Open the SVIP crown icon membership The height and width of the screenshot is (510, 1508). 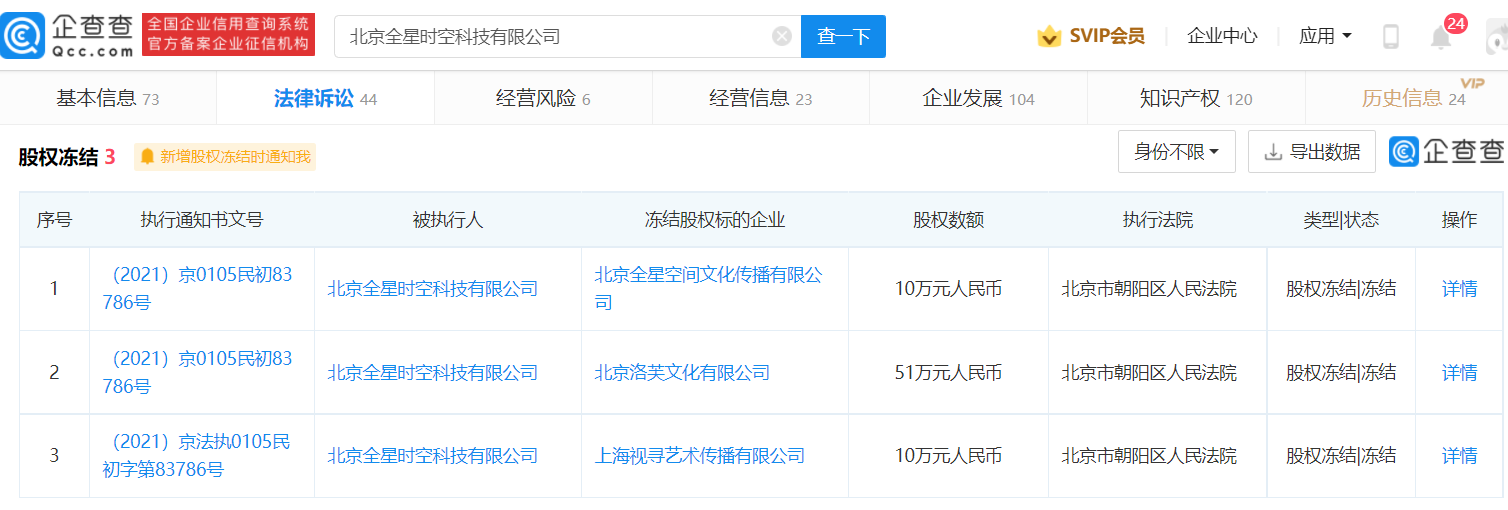[x=1048, y=36]
